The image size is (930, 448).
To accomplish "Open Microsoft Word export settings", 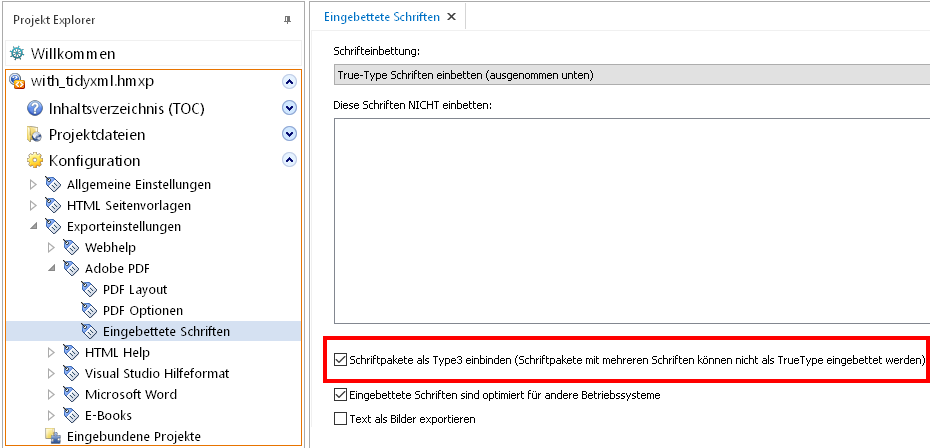I will pos(130,394).
